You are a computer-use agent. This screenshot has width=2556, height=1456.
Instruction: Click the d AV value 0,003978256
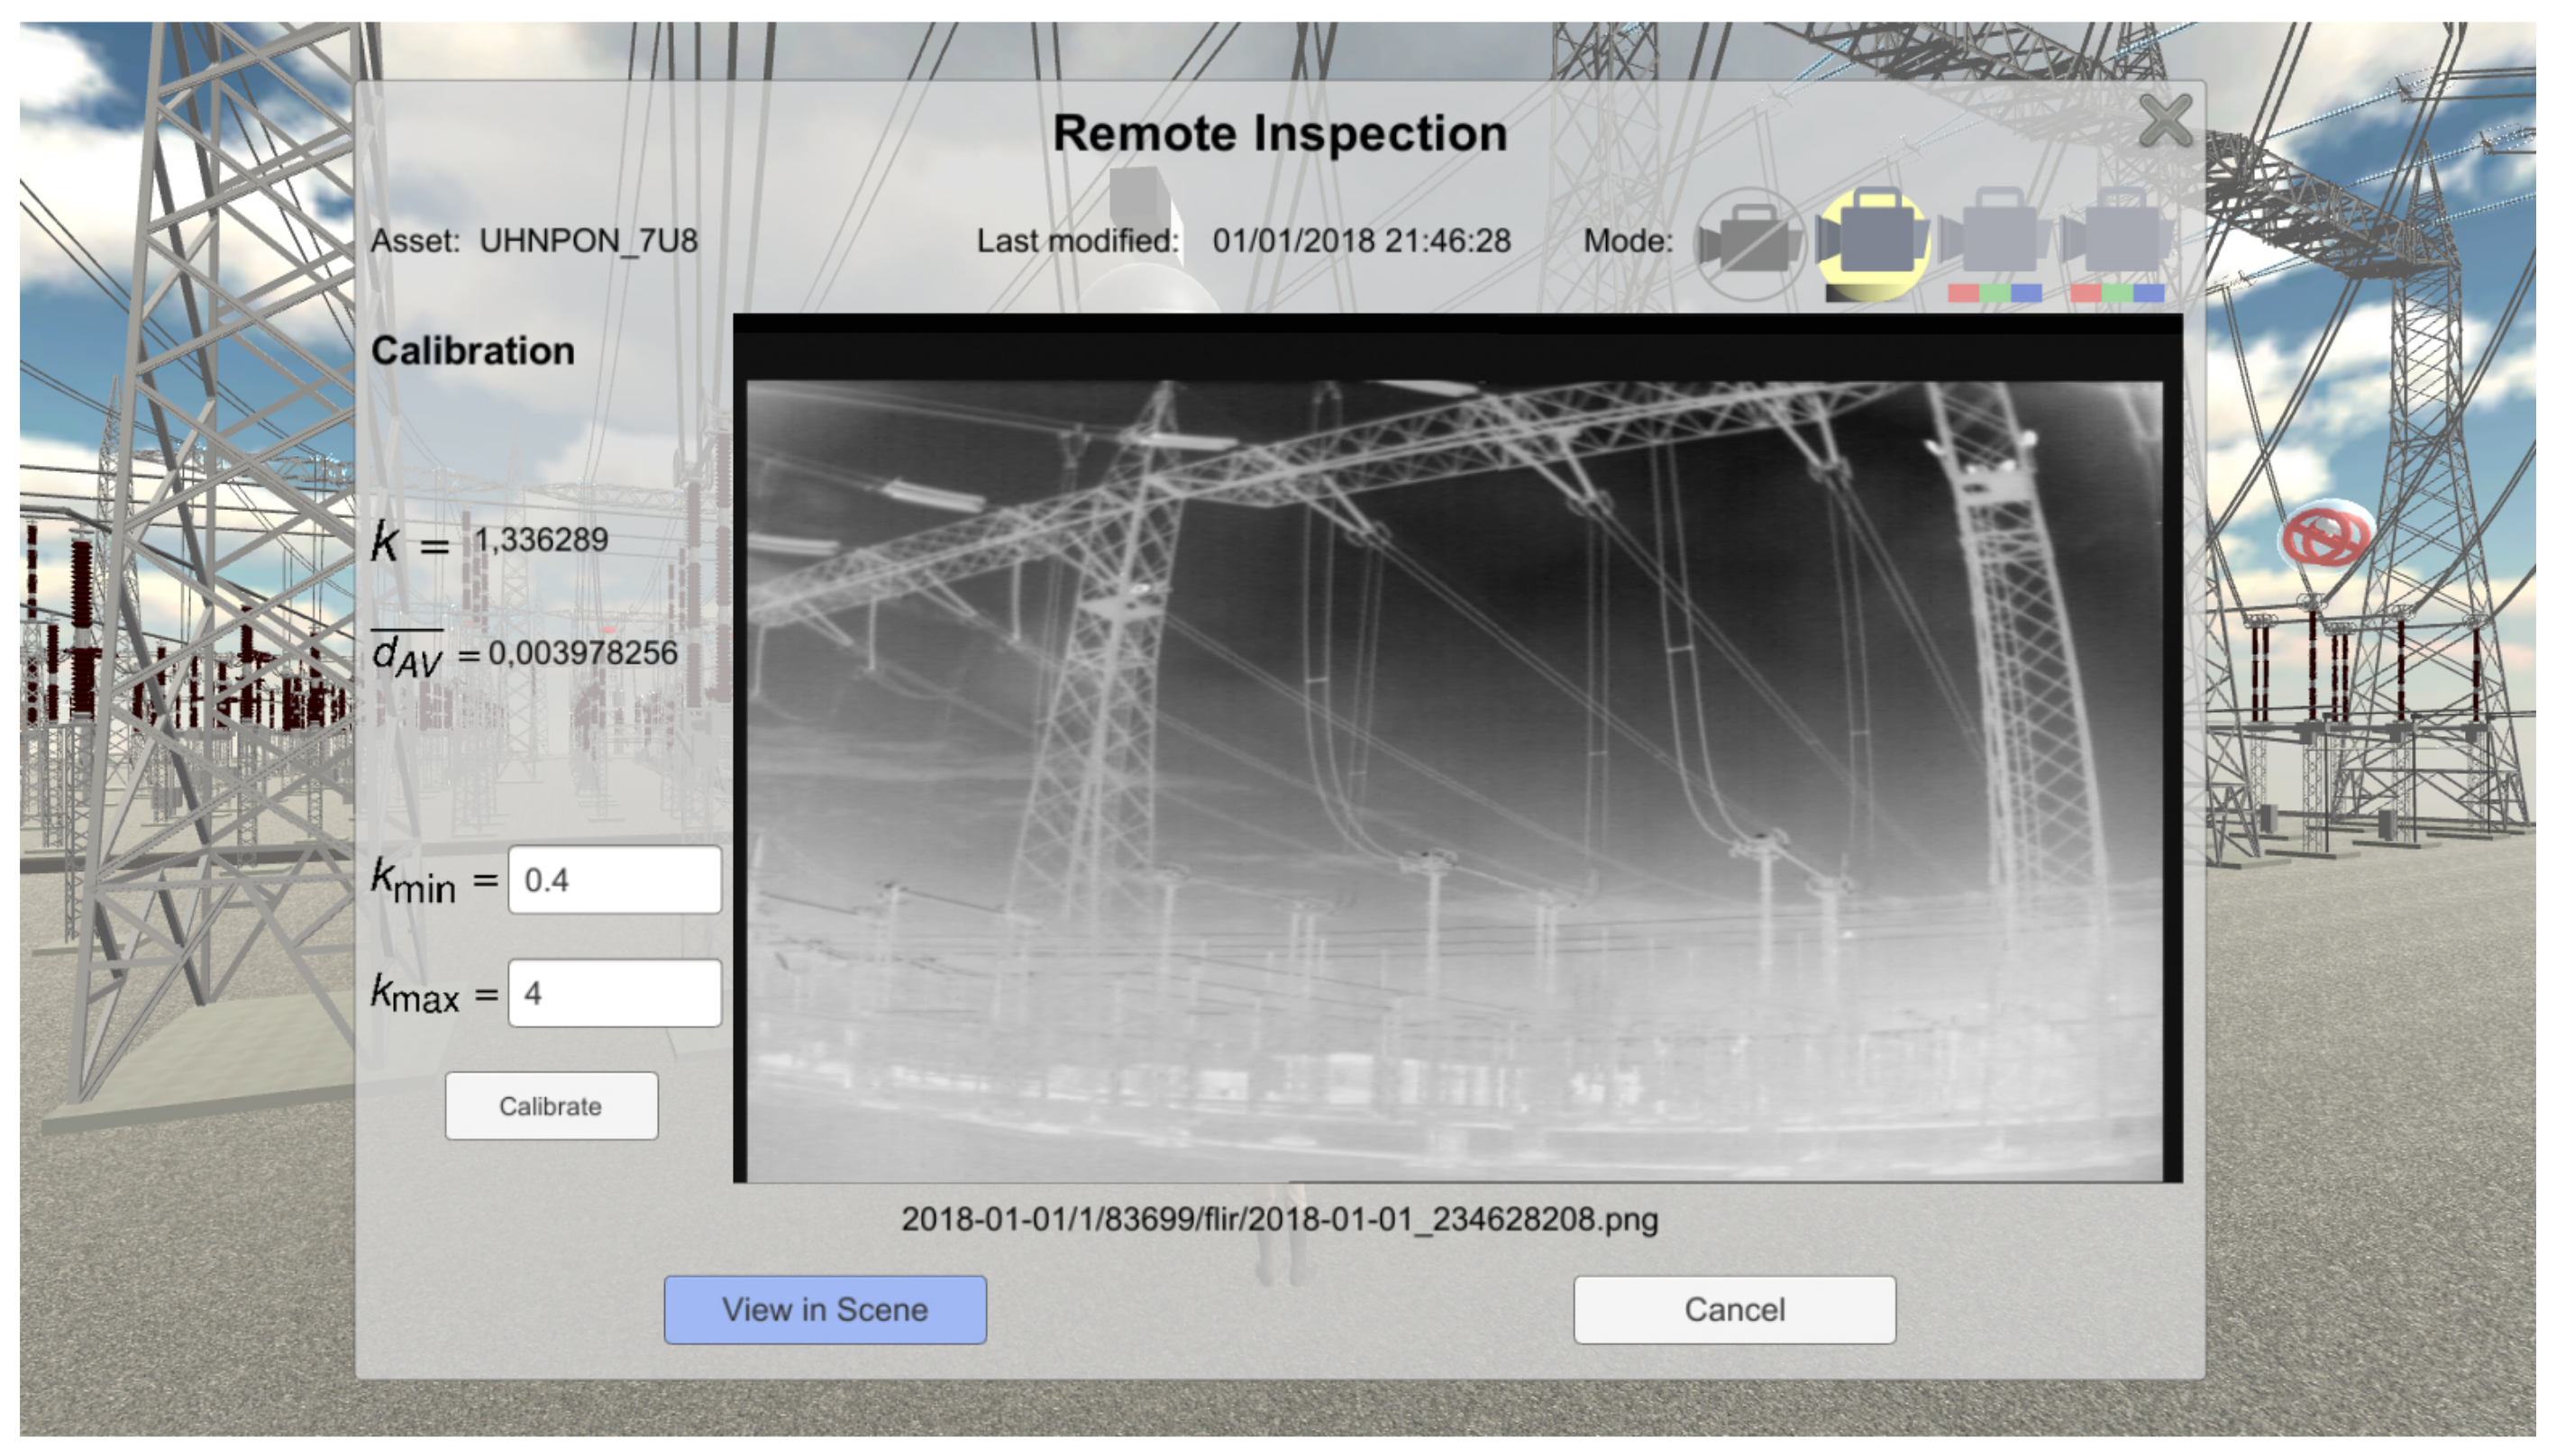coord(582,653)
